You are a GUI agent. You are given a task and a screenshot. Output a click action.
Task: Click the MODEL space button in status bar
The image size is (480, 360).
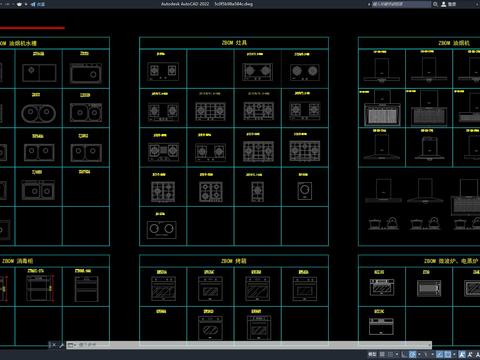click(x=372, y=354)
